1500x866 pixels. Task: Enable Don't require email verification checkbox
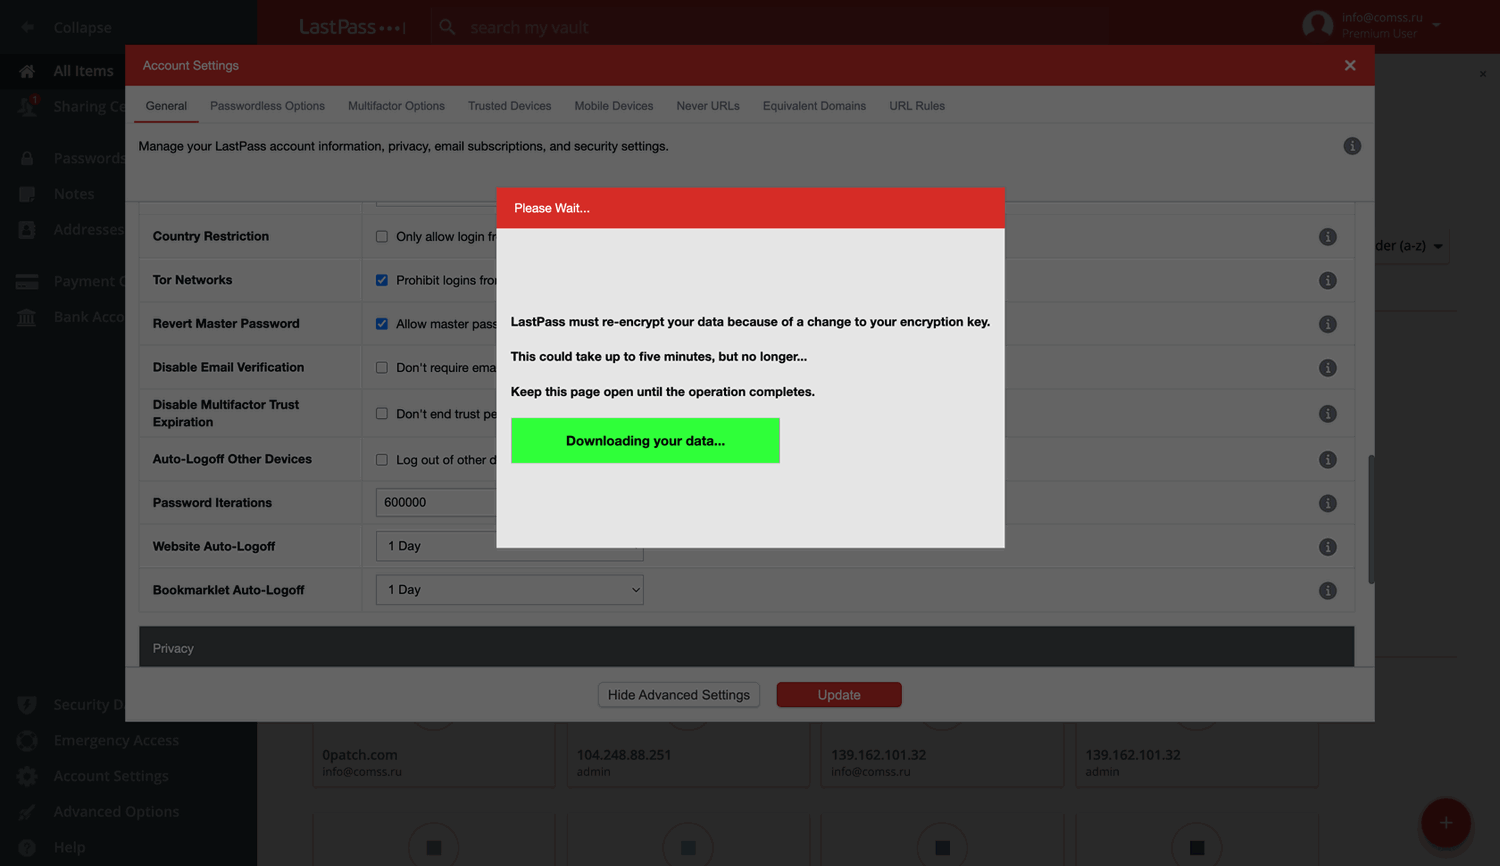tap(382, 367)
